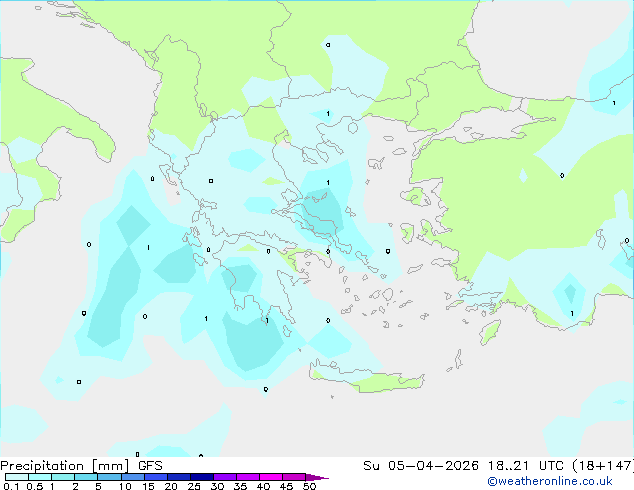Click the island of Crete on map
The height and width of the screenshot is (490, 634).
tap(366, 378)
